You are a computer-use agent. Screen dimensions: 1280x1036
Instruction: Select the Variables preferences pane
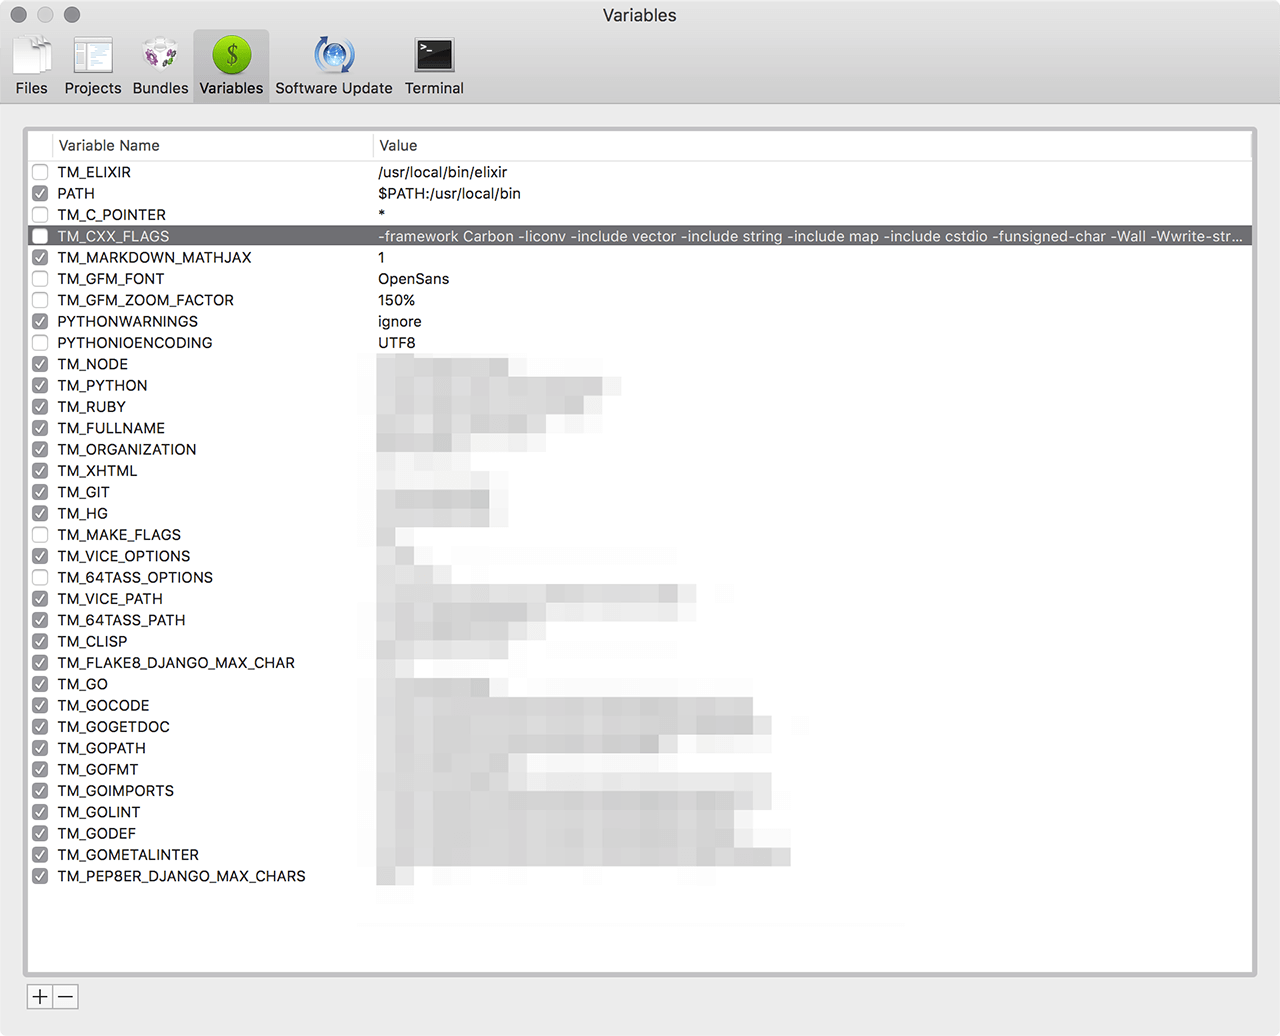tap(231, 66)
